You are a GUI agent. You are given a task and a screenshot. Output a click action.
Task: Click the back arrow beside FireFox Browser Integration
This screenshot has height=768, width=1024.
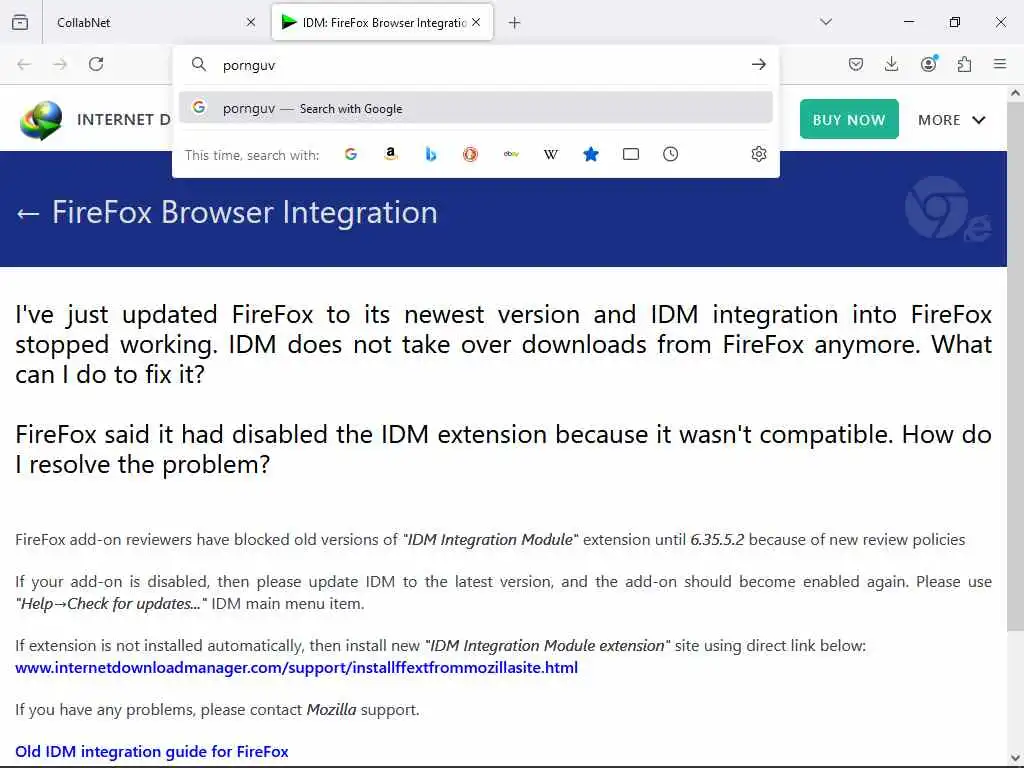[x=27, y=214]
